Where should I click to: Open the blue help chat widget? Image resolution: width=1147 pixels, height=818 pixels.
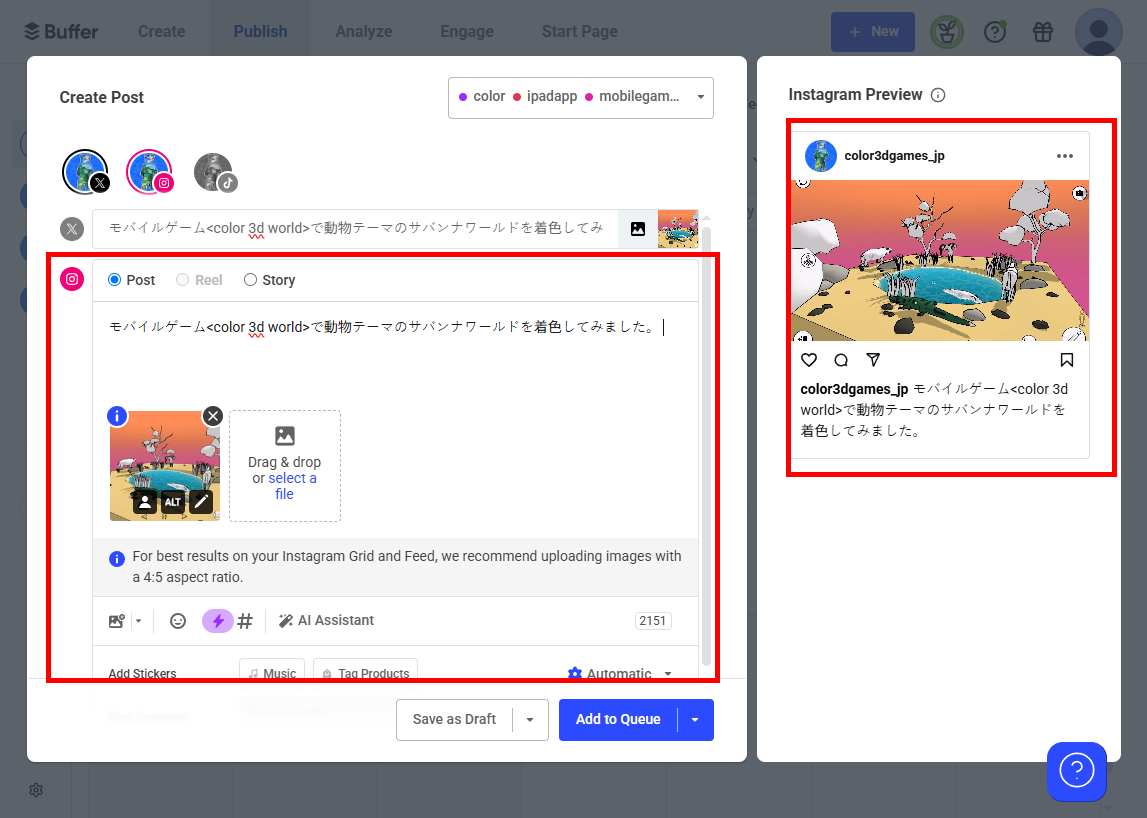[1077, 771]
